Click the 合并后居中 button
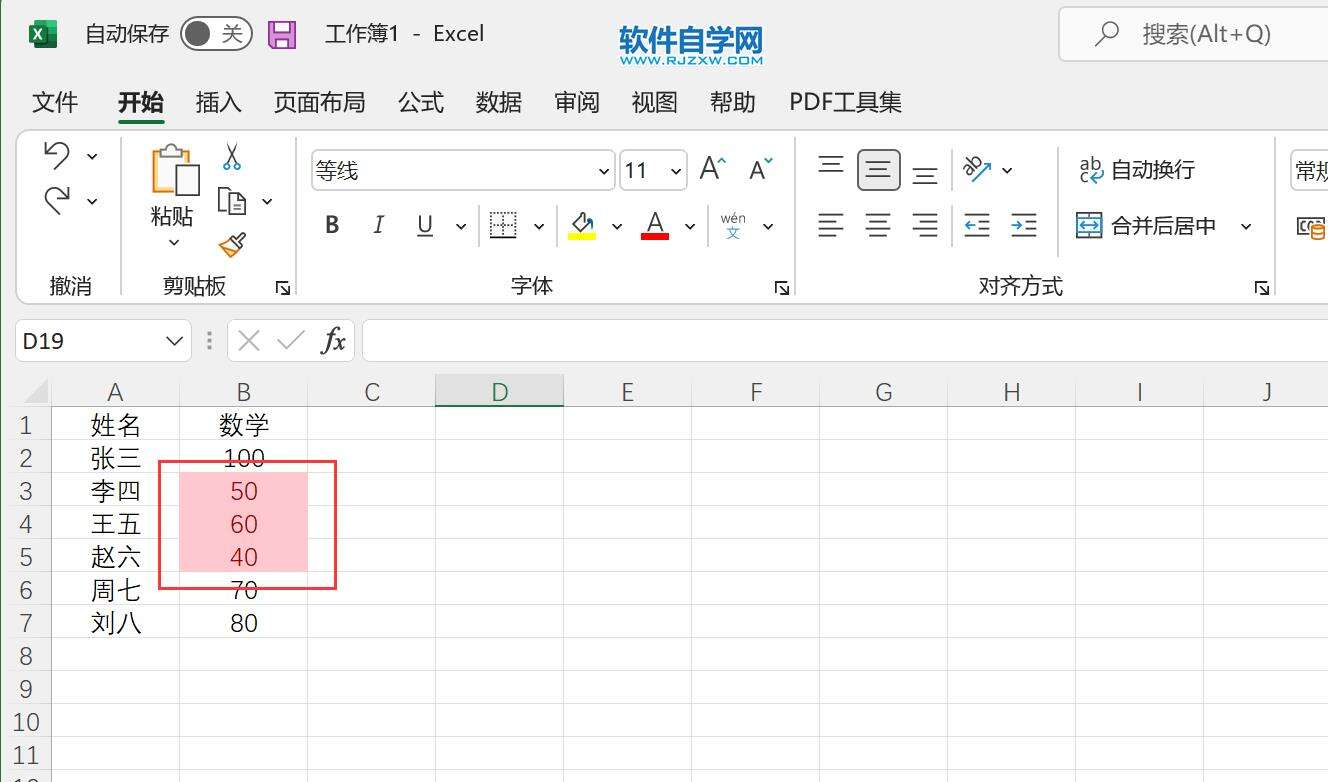Viewport: 1328px width, 782px height. 1146,226
